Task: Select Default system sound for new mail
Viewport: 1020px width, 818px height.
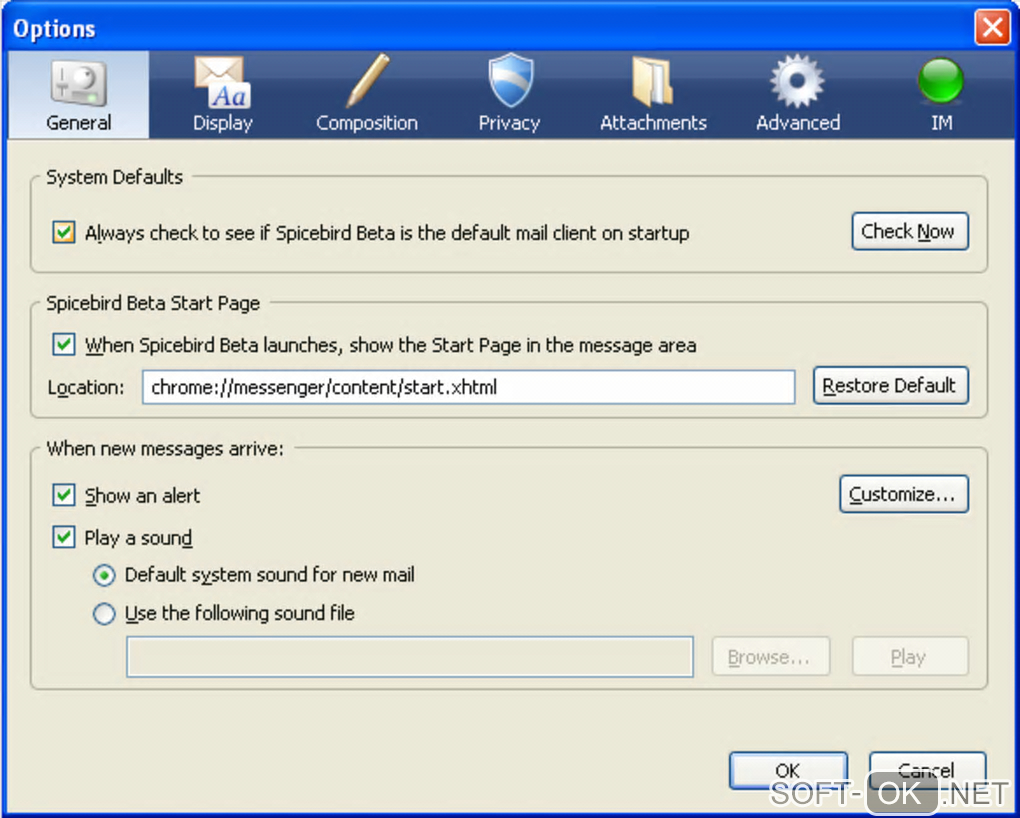Action: coord(104,575)
